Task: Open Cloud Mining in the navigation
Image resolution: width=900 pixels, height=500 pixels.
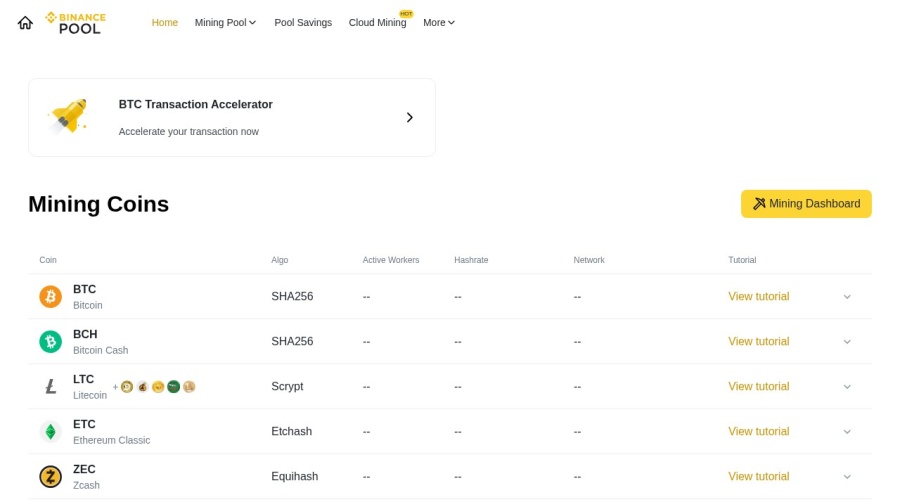Action: 378,22
